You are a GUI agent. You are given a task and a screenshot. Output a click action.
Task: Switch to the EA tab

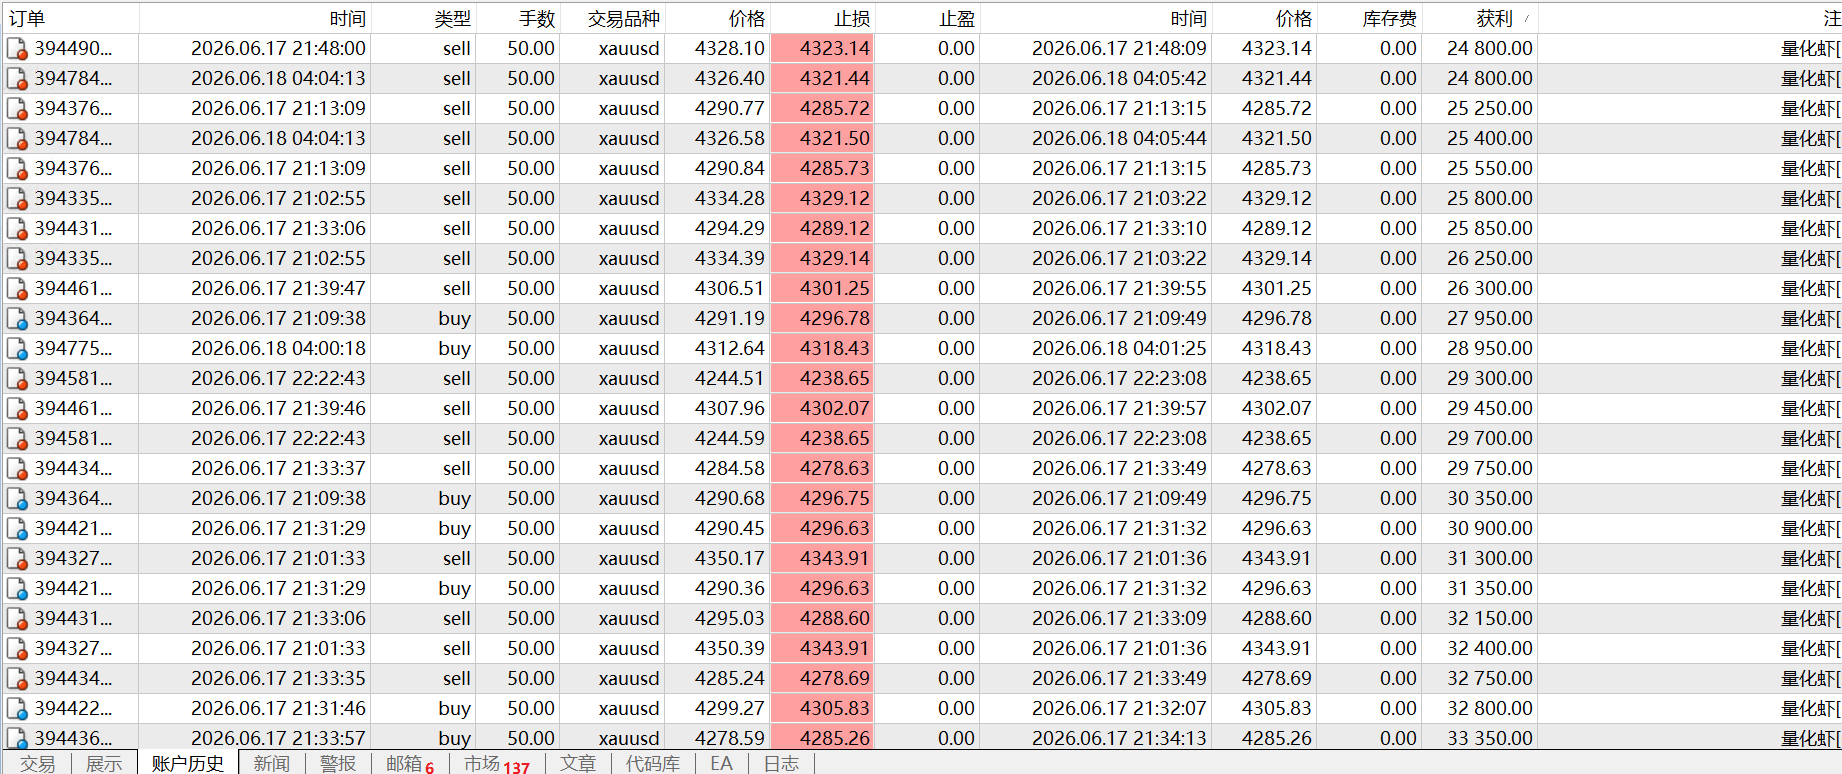click(721, 763)
